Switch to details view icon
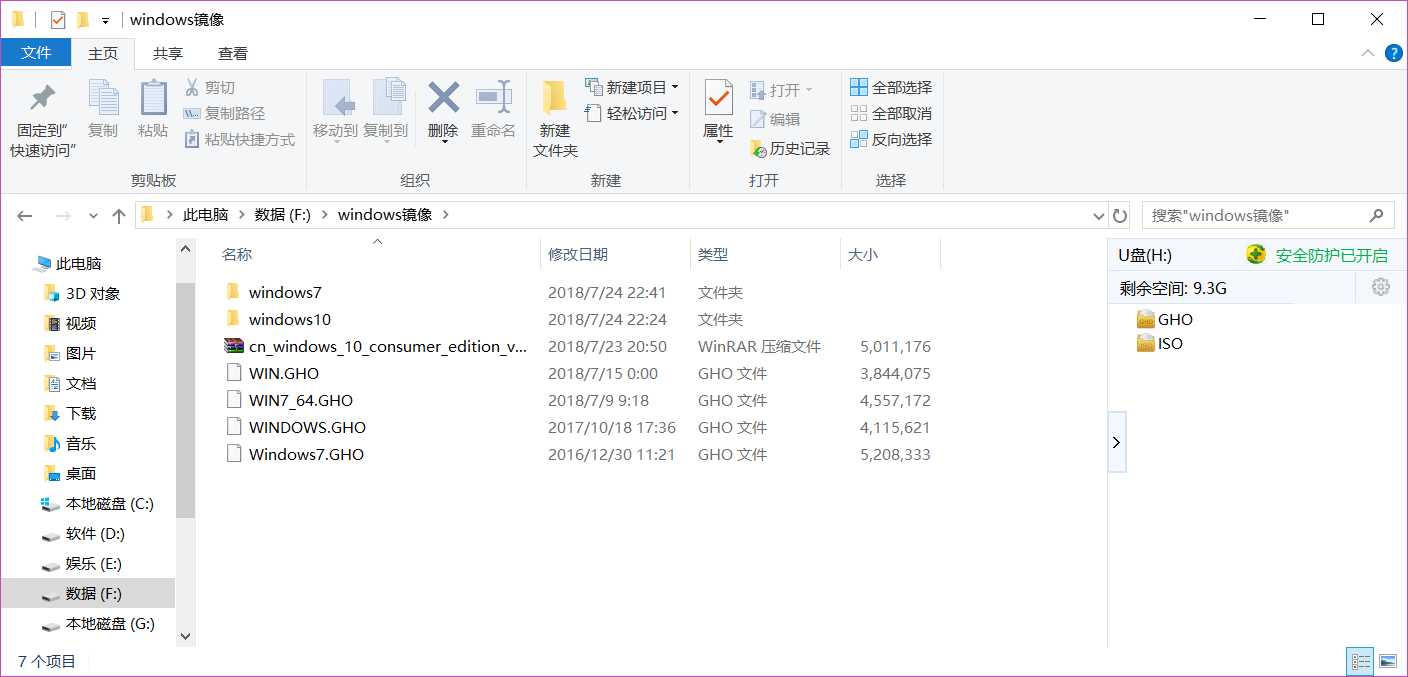Viewport: 1408px width, 677px height. [x=1360, y=661]
